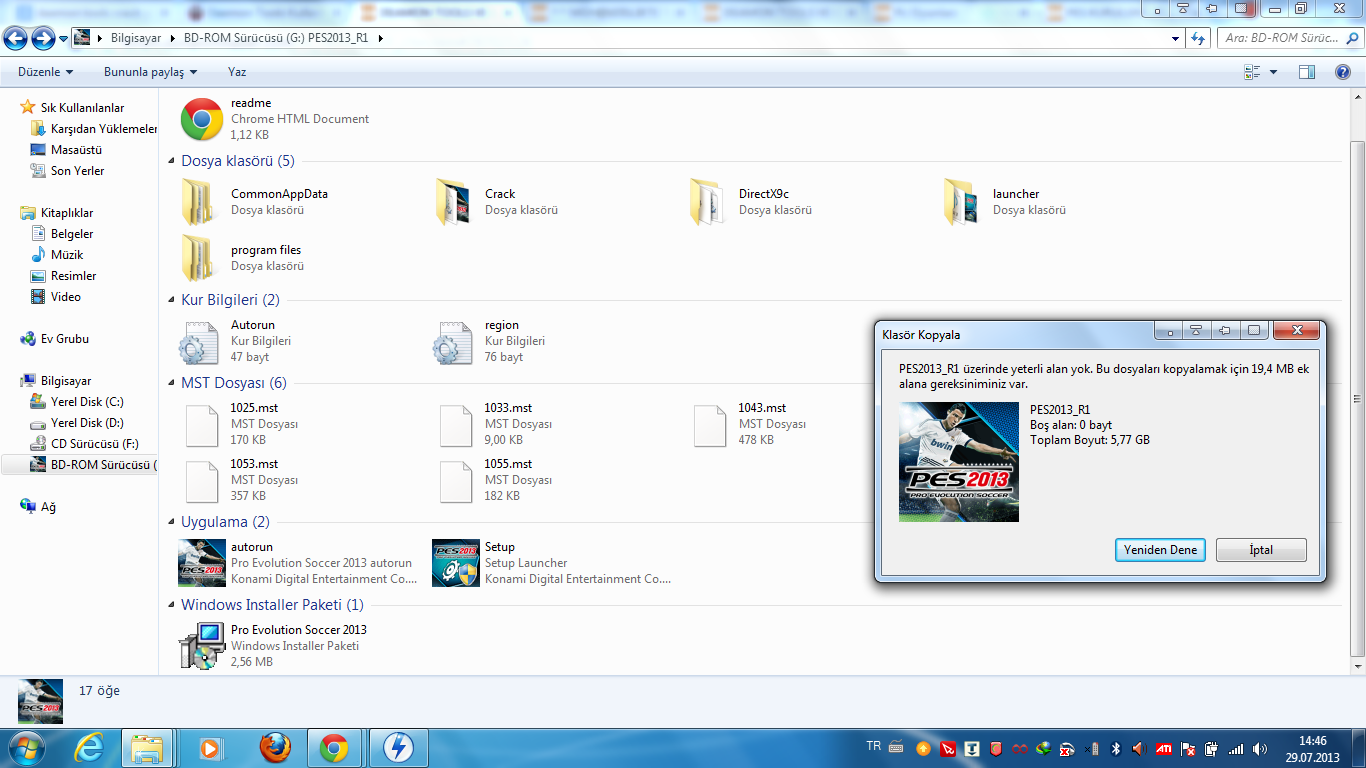
Task: Open the Bununla paylaş dropdown menu
Action: [x=150, y=72]
